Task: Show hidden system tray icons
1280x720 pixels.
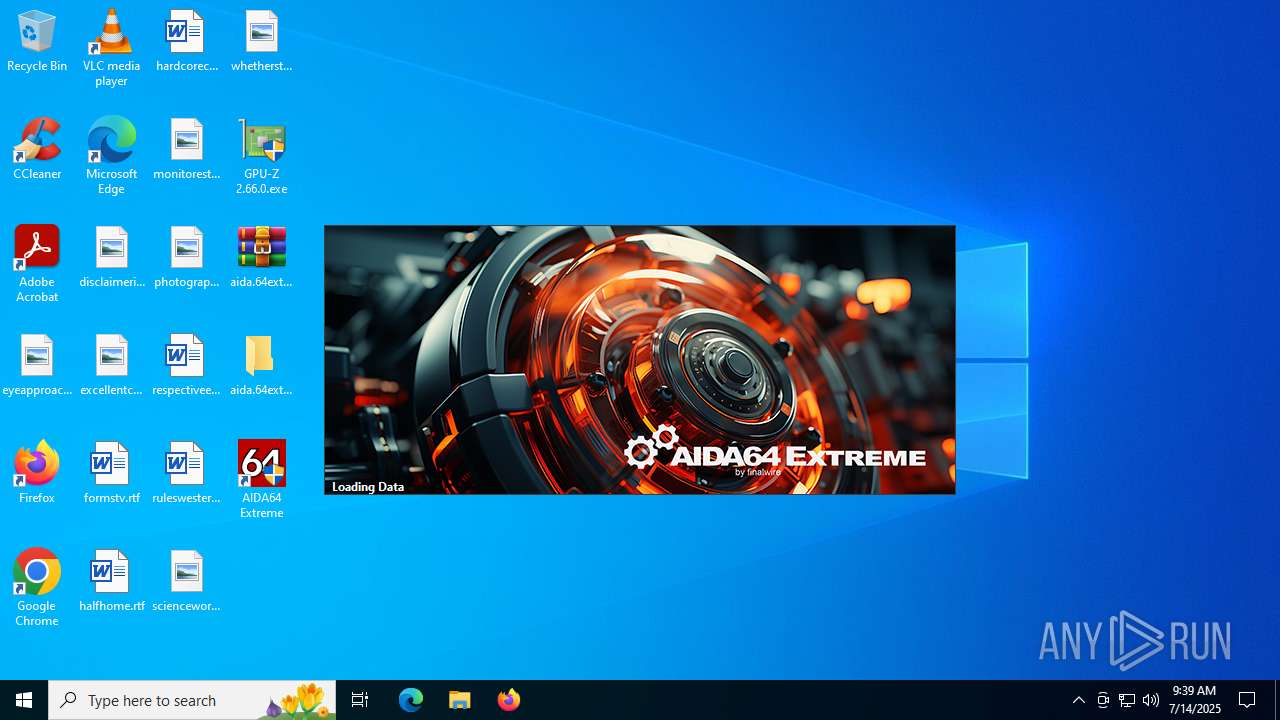Action: pyautogui.click(x=1078, y=700)
